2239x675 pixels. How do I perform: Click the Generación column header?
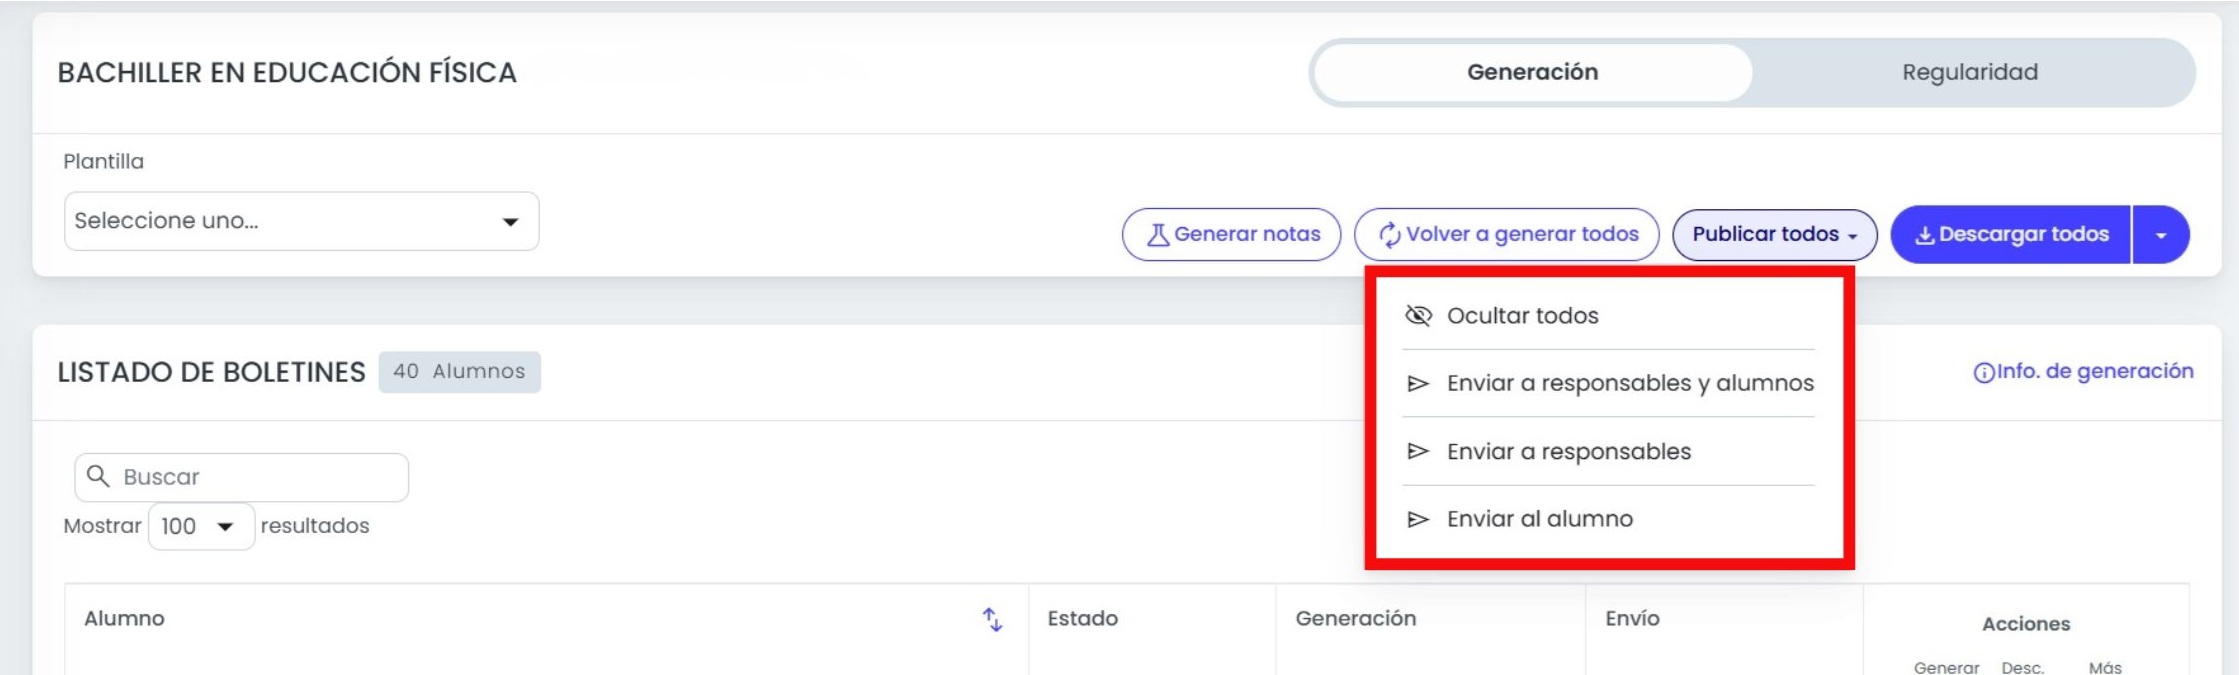[x=1355, y=619]
